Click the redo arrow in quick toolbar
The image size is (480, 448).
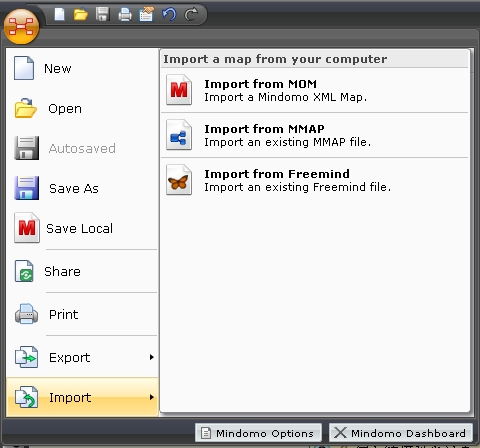click(191, 14)
